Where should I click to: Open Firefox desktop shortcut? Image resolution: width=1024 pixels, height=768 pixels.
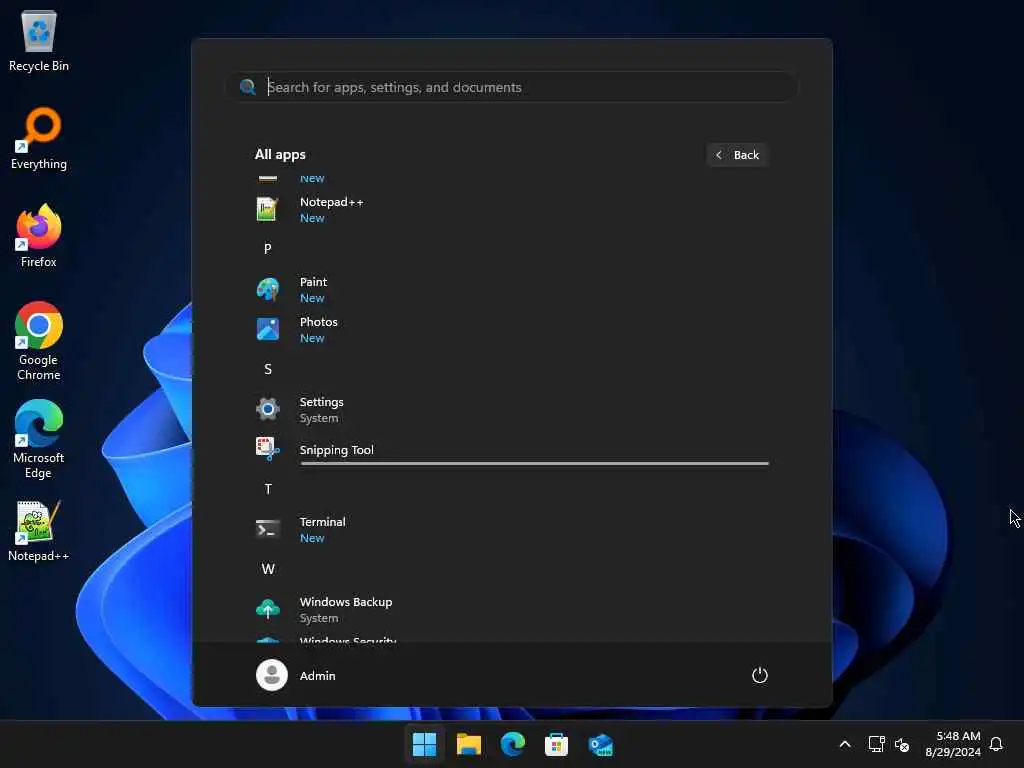39,236
